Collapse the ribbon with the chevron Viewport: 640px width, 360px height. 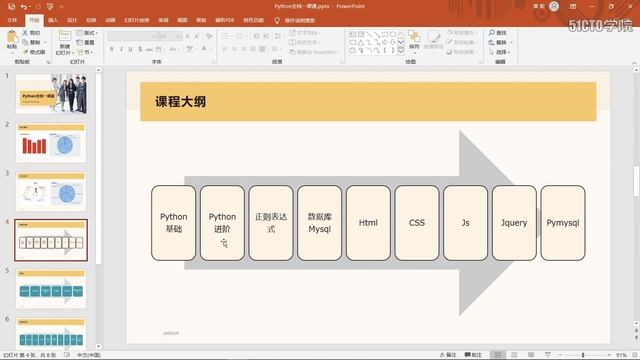point(634,63)
